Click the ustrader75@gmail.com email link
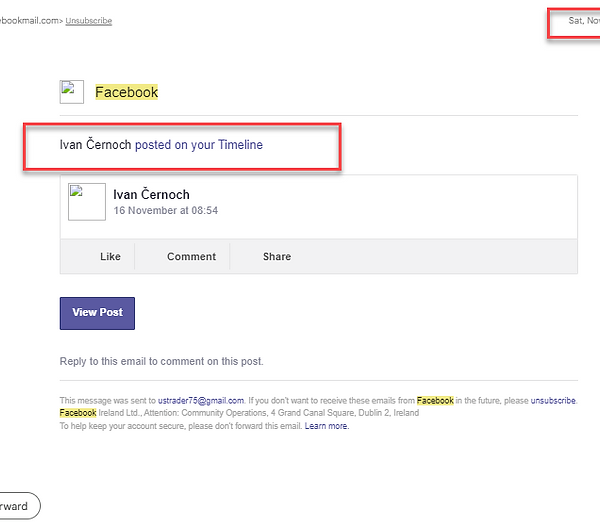This screenshot has width=600, height=527. click(201, 400)
